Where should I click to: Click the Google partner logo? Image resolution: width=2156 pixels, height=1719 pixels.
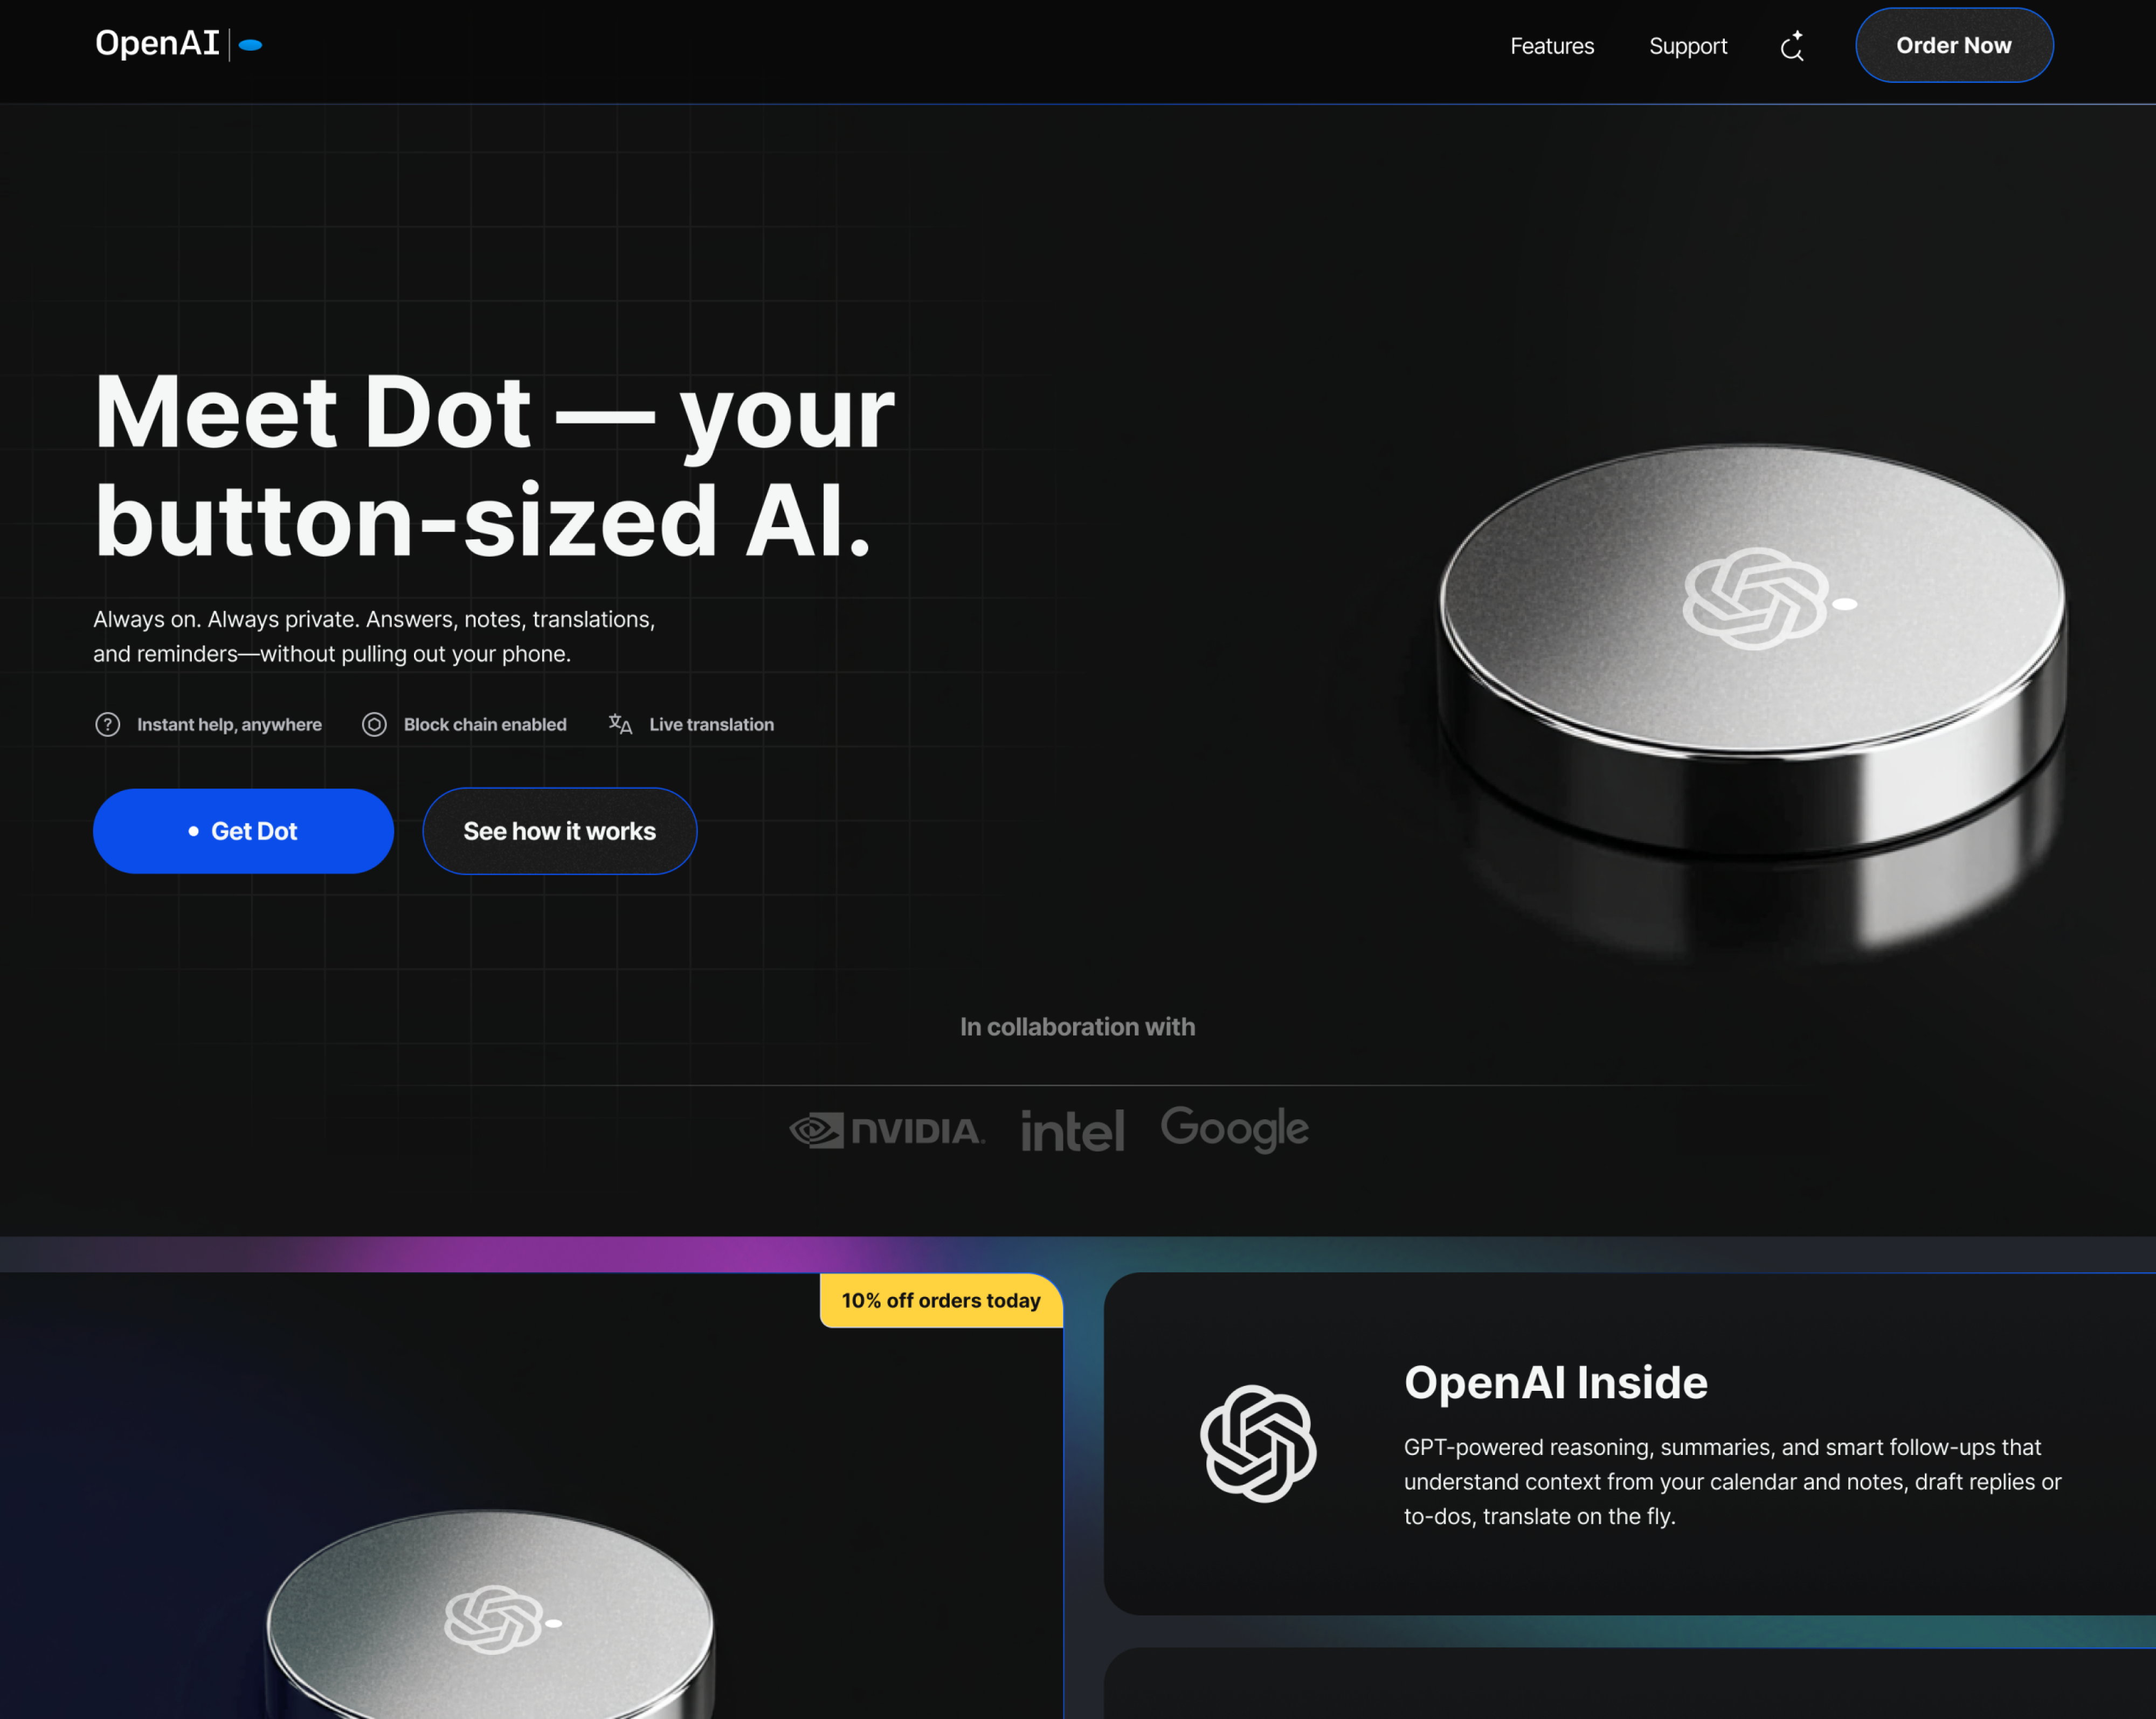1235,1129
